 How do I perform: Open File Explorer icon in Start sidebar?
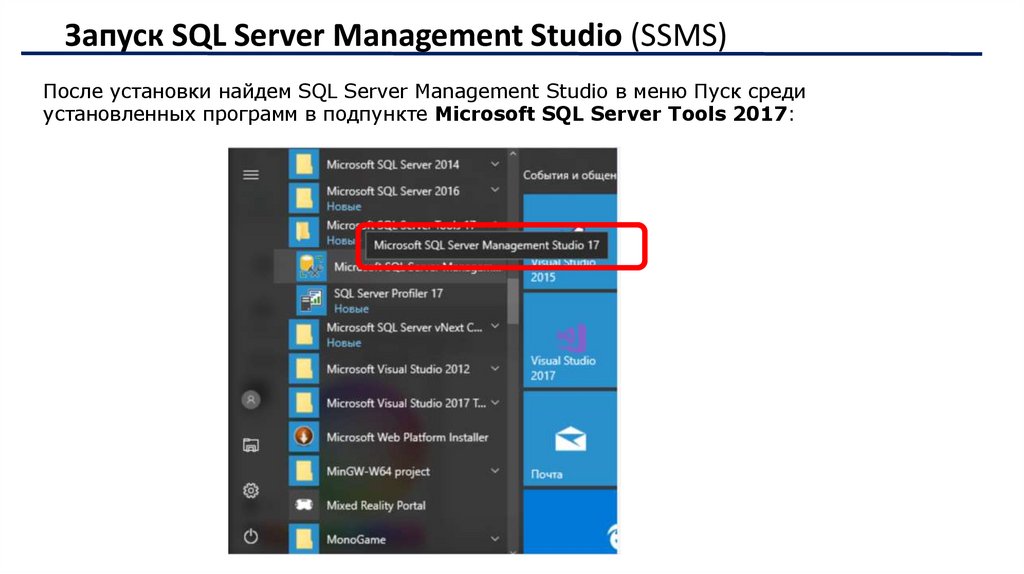tap(251, 445)
